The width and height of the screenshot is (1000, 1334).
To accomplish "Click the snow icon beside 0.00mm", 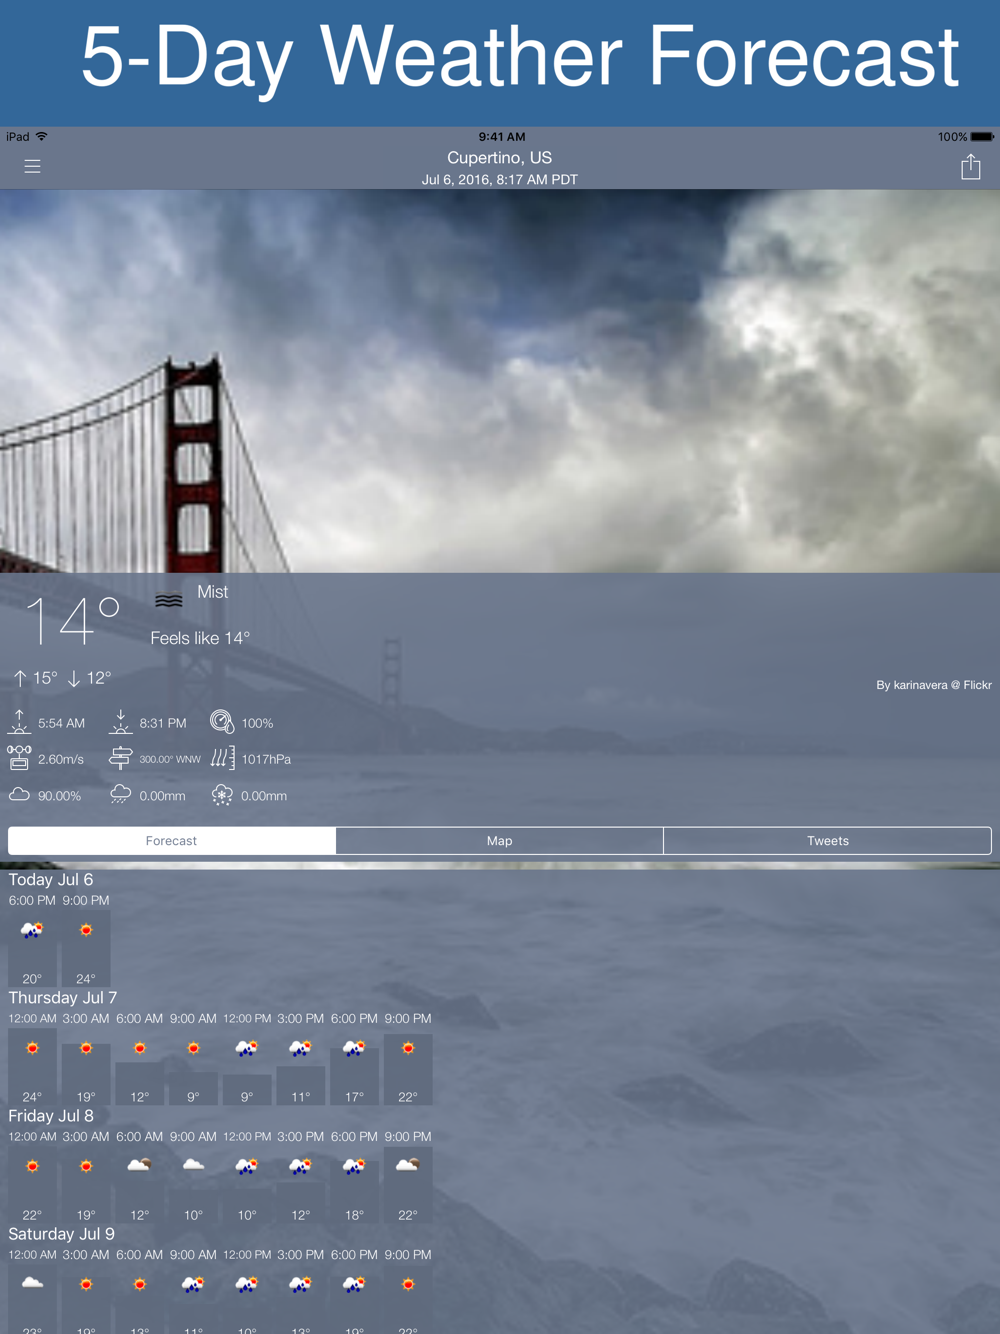I will click(222, 795).
